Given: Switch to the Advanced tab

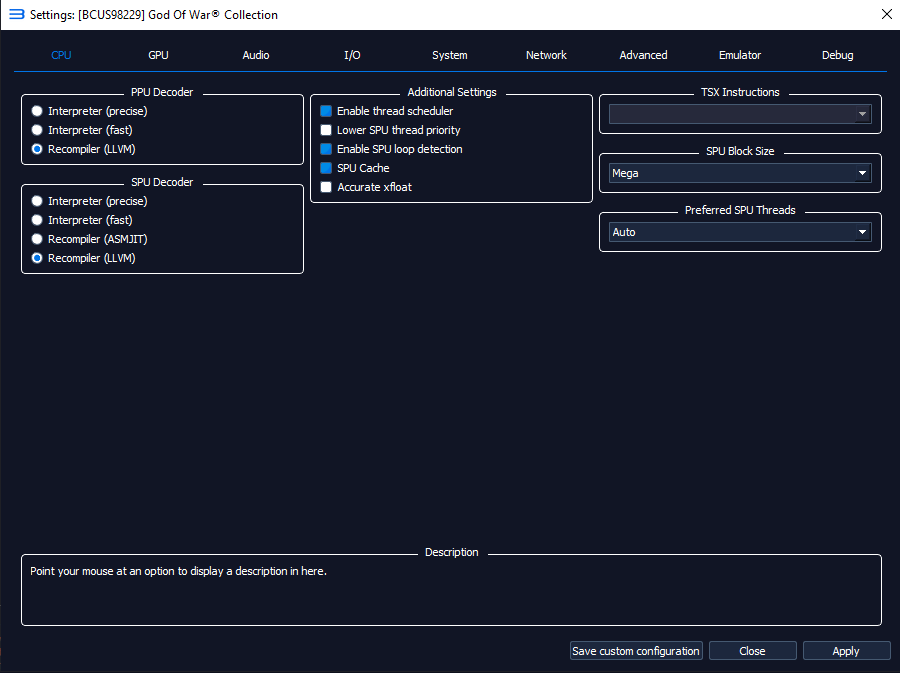Looking at the screenshot, I should click(x=643, y=55).
